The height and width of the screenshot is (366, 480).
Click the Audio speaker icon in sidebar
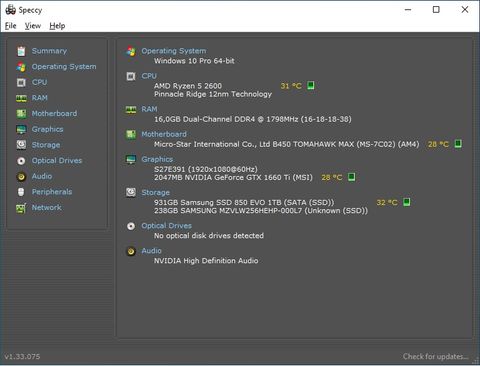(21, 176)
